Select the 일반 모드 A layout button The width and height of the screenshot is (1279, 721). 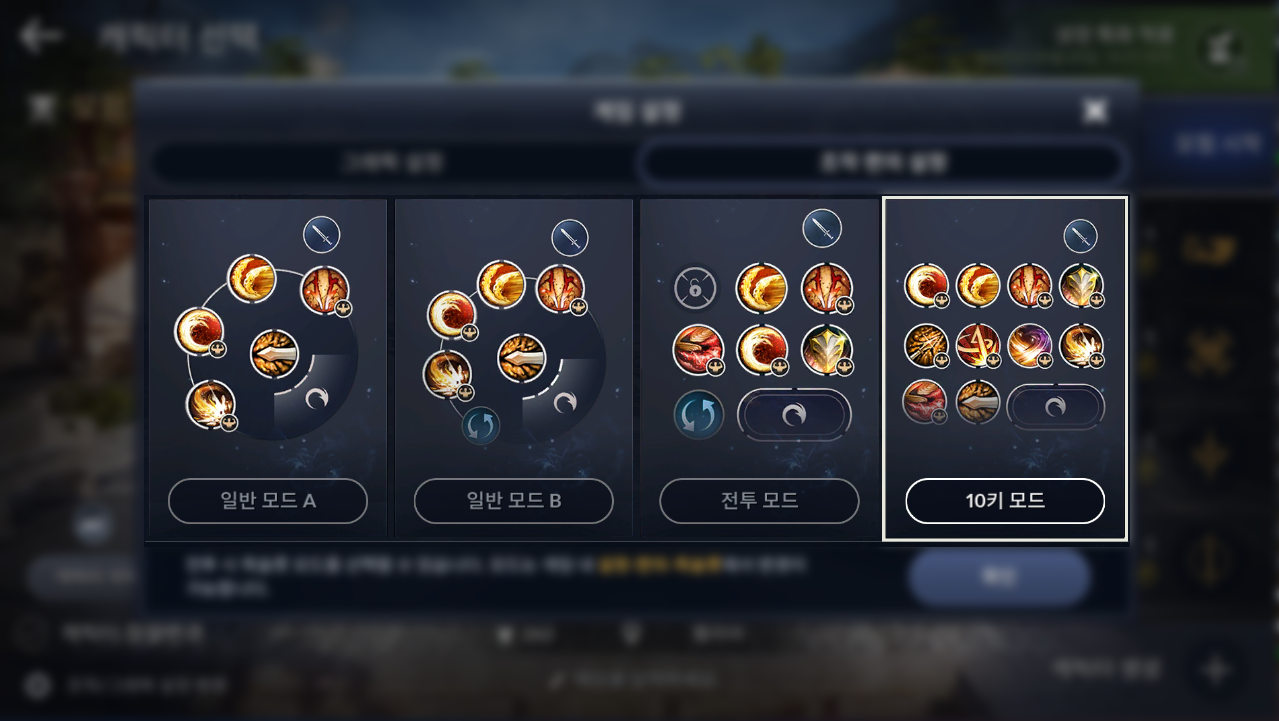[x=268, y=501]
